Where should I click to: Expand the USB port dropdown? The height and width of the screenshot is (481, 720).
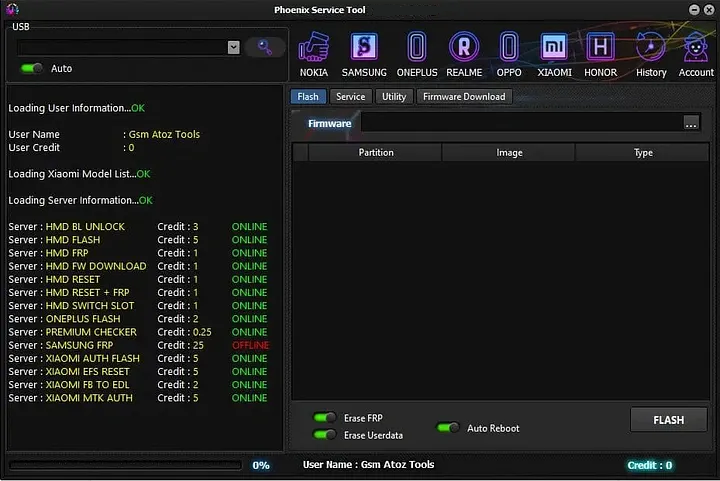pyautogui.click(x=233, y=47)
